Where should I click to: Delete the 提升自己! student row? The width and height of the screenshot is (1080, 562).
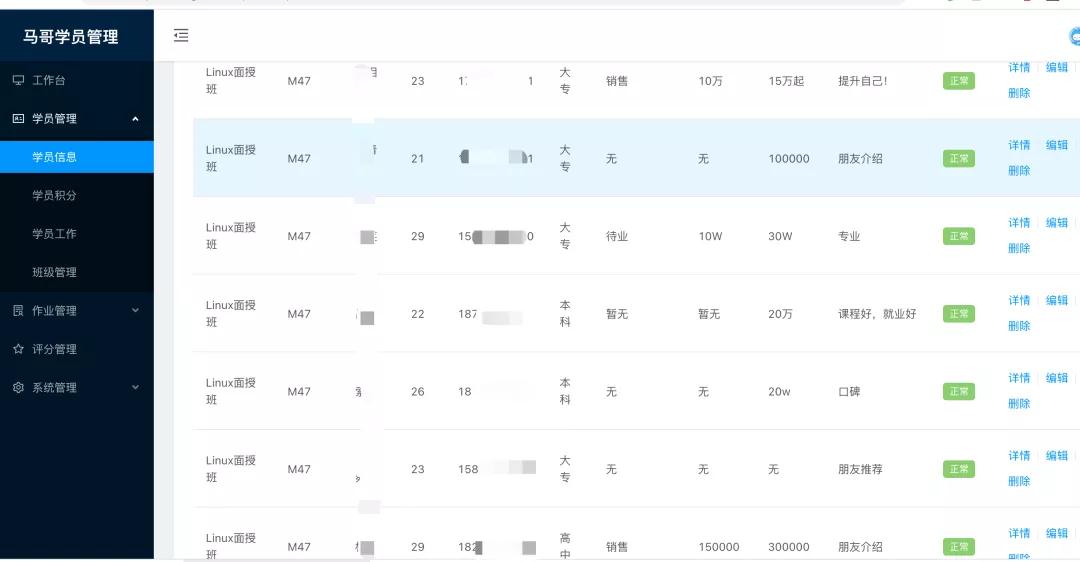coord(1019,93)
